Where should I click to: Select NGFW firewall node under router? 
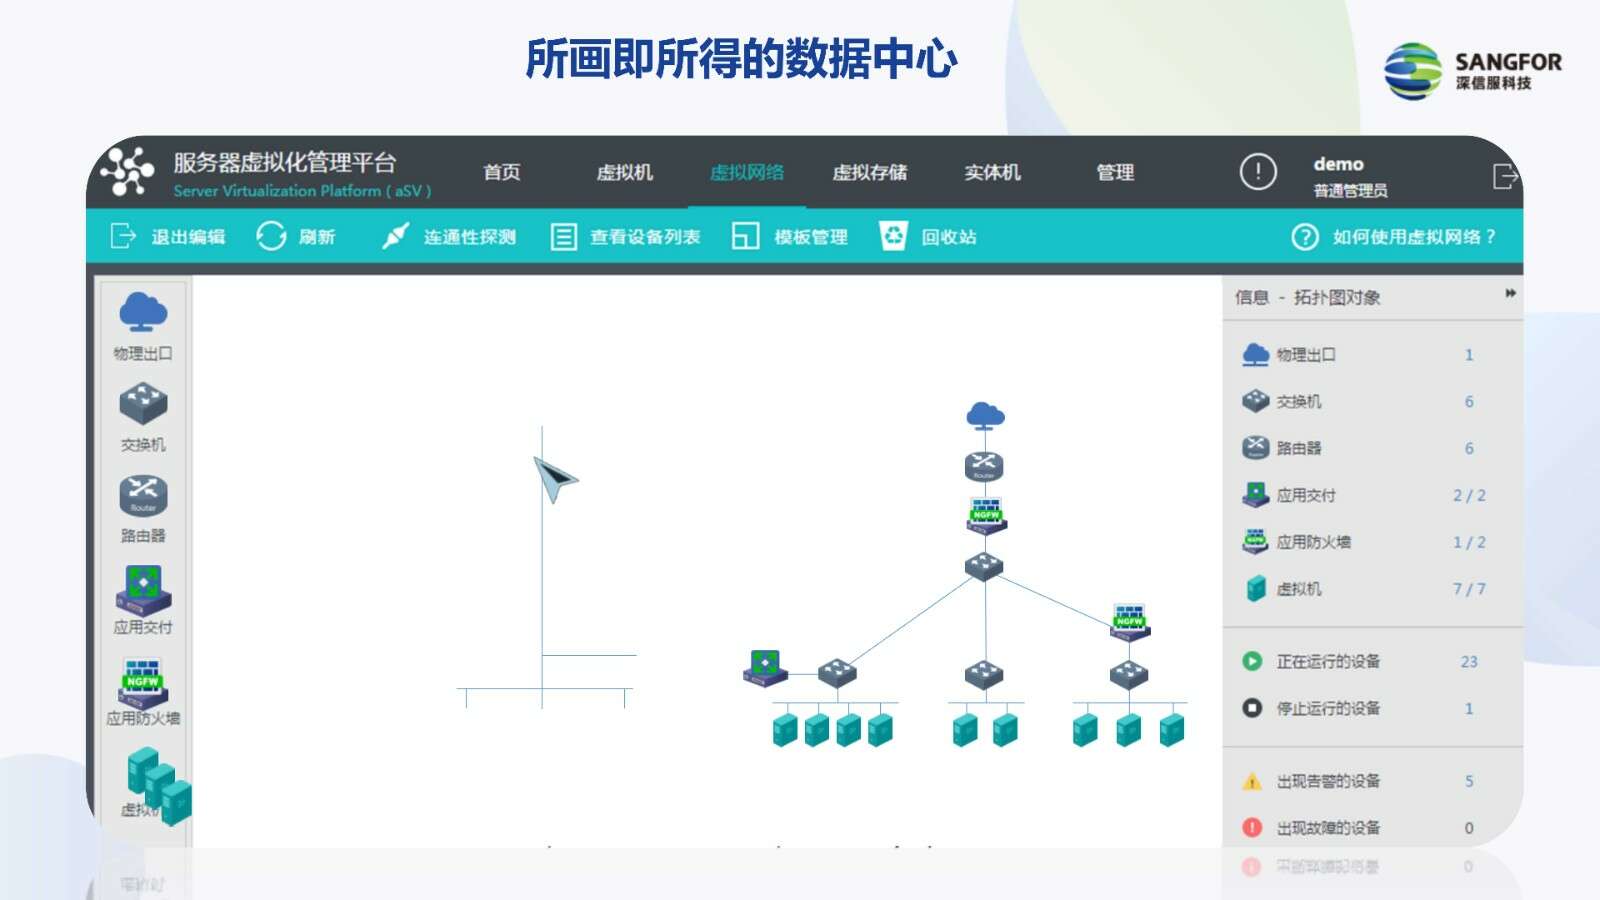click(986, 516)
